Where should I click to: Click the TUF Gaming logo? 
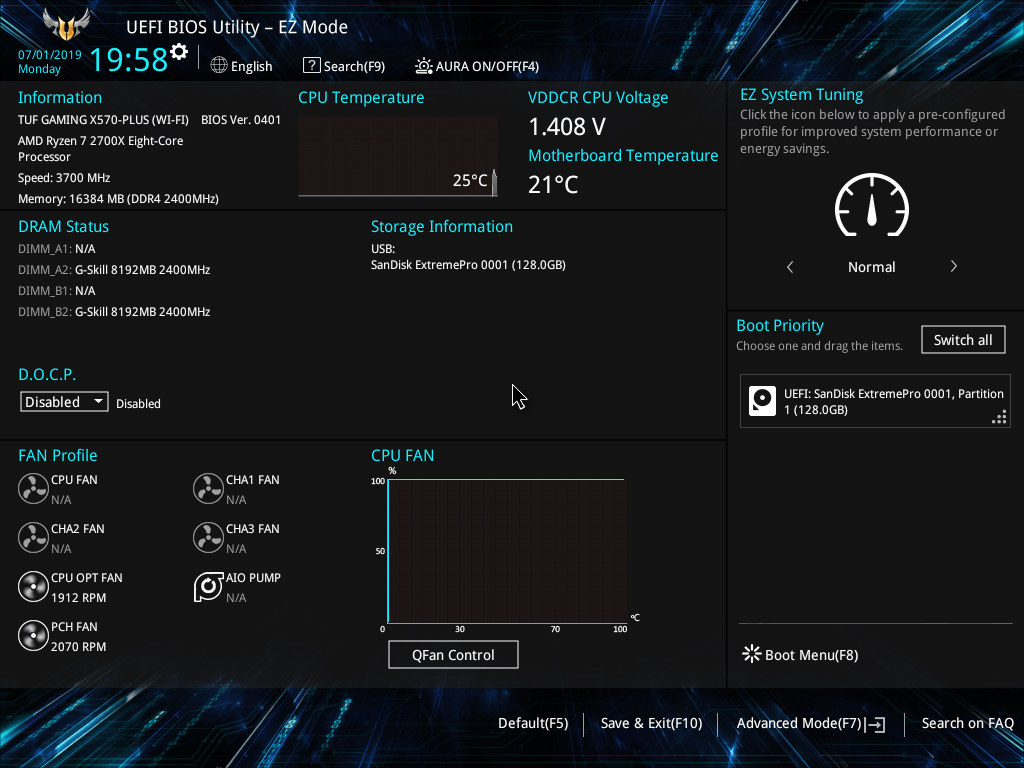[66, 25]
